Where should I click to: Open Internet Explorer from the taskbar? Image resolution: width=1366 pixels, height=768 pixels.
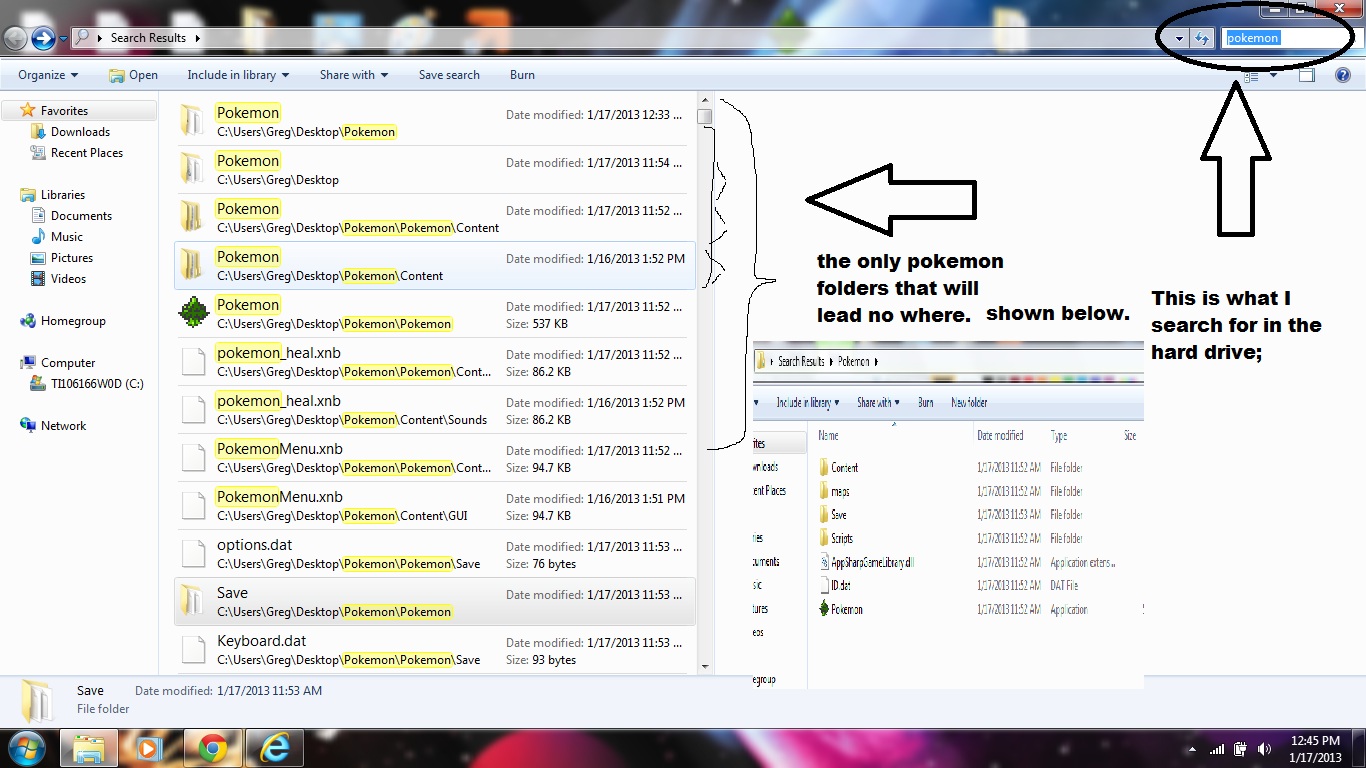[273, 748]
